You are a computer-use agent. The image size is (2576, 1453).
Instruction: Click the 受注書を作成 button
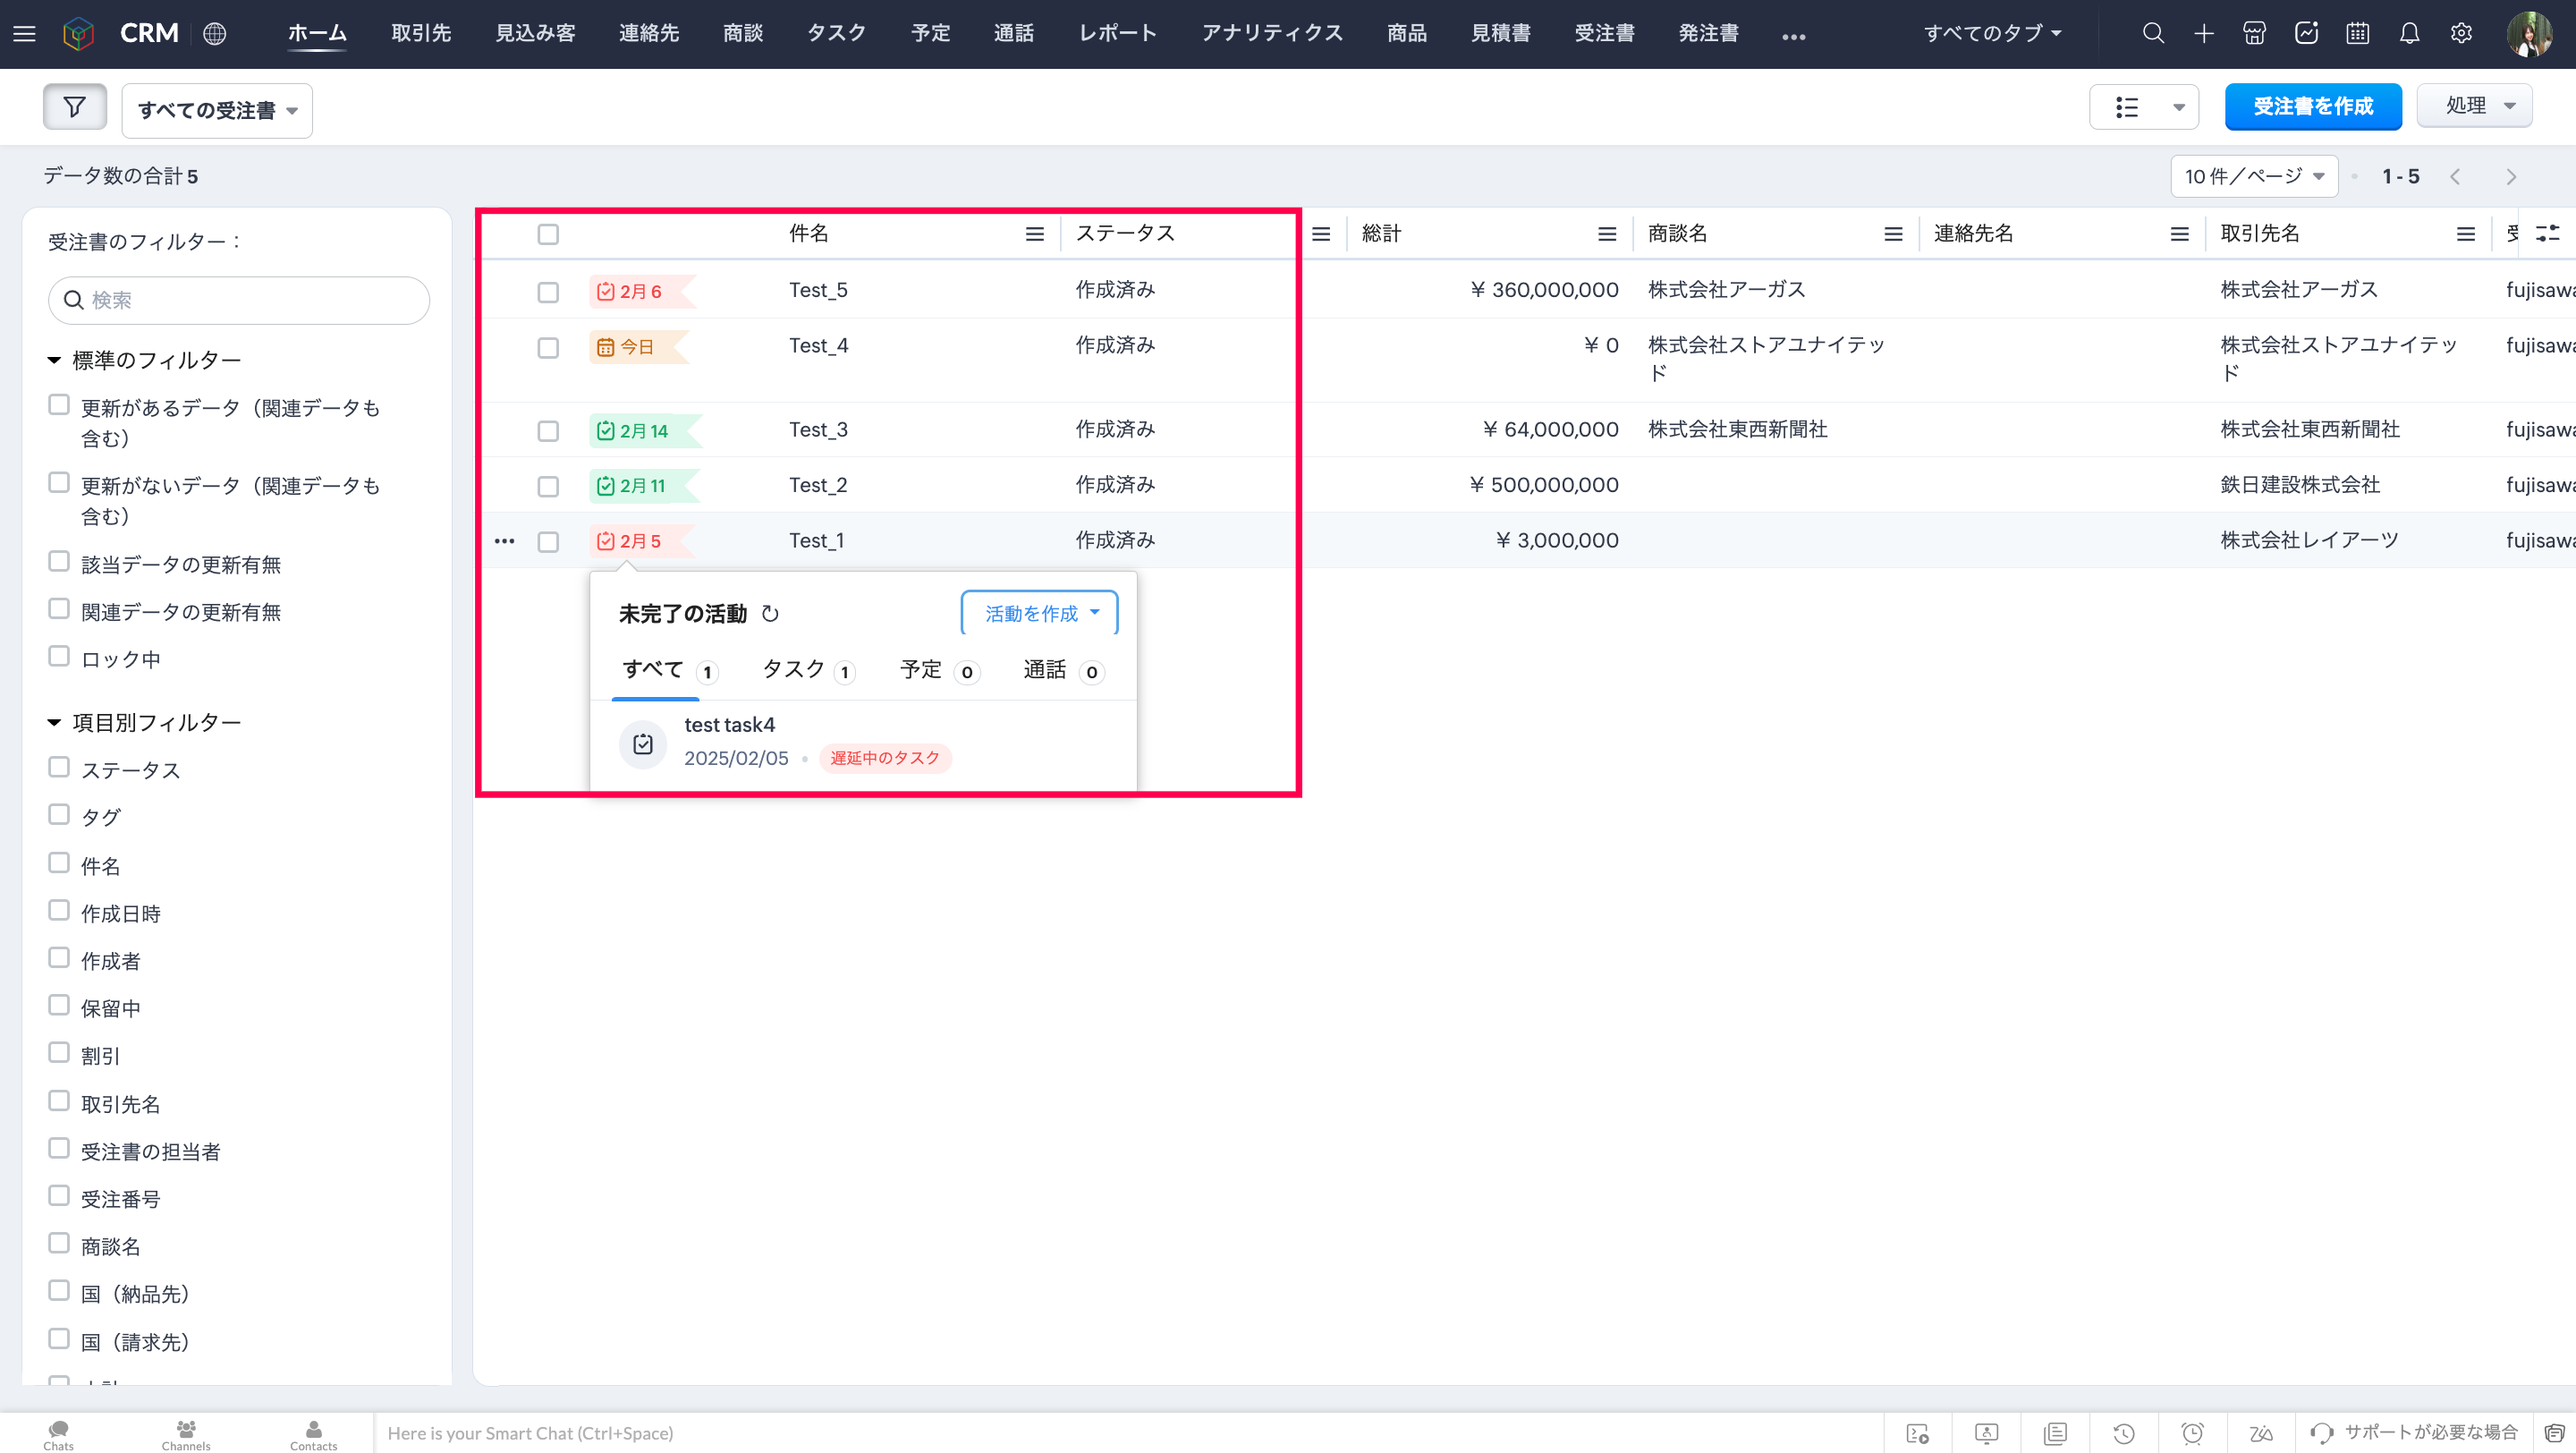click(x=2312, y=107)
